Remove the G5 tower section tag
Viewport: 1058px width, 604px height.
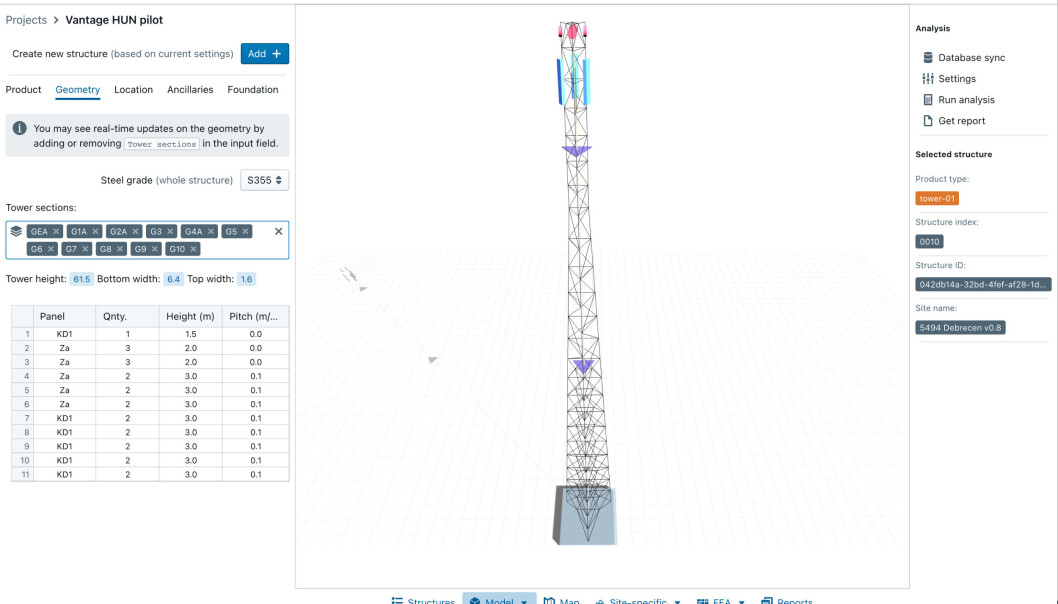click(246, 231)
